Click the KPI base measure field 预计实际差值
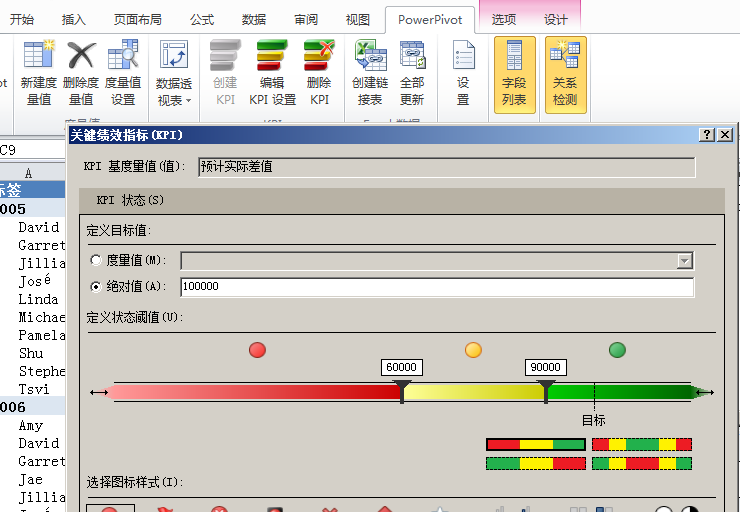 (446, 167)
